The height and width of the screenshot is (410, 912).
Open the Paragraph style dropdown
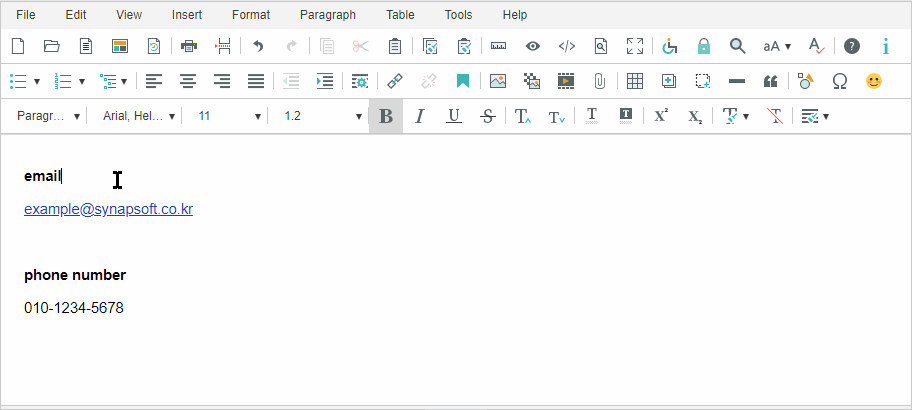pos(48,116)
